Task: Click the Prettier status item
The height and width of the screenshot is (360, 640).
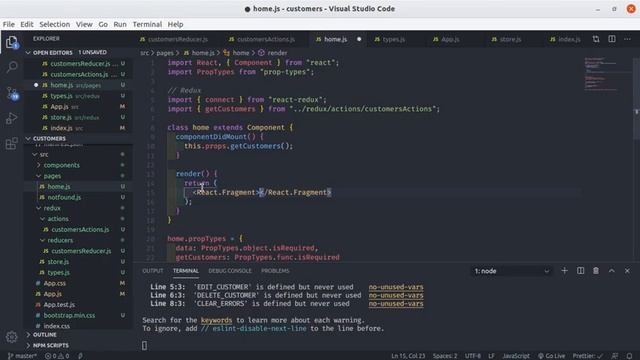Action: [x=588, y=356]
